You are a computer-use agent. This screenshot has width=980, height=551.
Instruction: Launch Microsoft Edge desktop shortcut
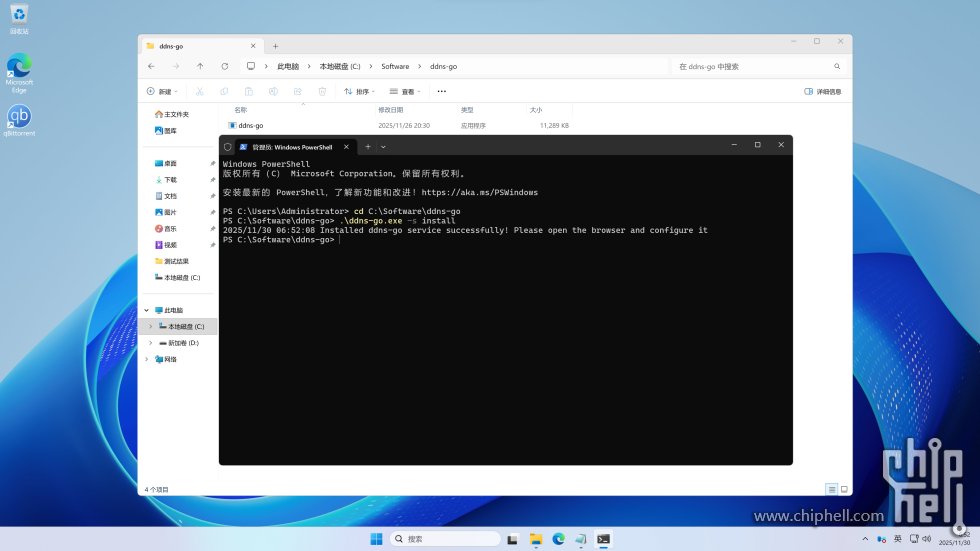tap(19, 69)
